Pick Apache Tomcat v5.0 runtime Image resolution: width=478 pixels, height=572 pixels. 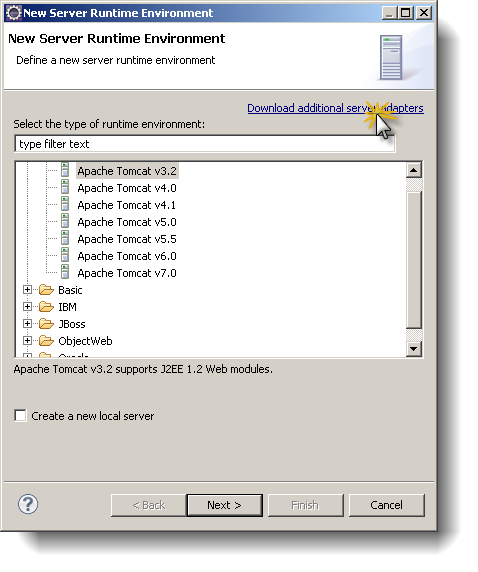pyautogui.click(x=127, y=222)
